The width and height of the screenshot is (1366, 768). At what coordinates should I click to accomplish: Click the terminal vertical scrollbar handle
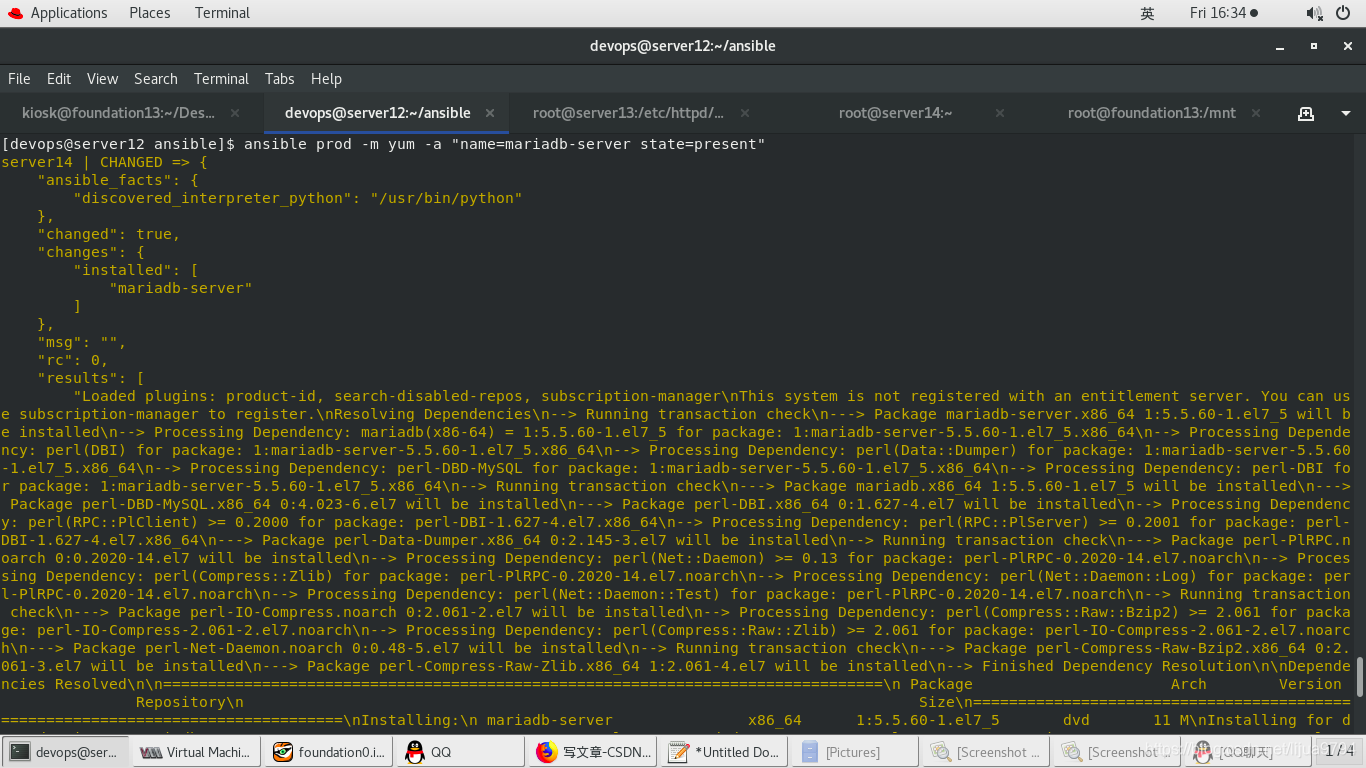(1359, 676)
